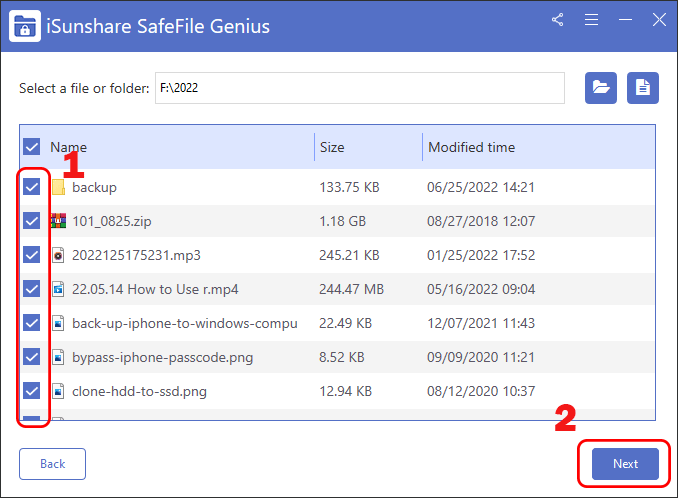Toggle the select-all checkbox beside Name
Screen dimensions: 678x498
pyautogui.click(x=32, y=147)
